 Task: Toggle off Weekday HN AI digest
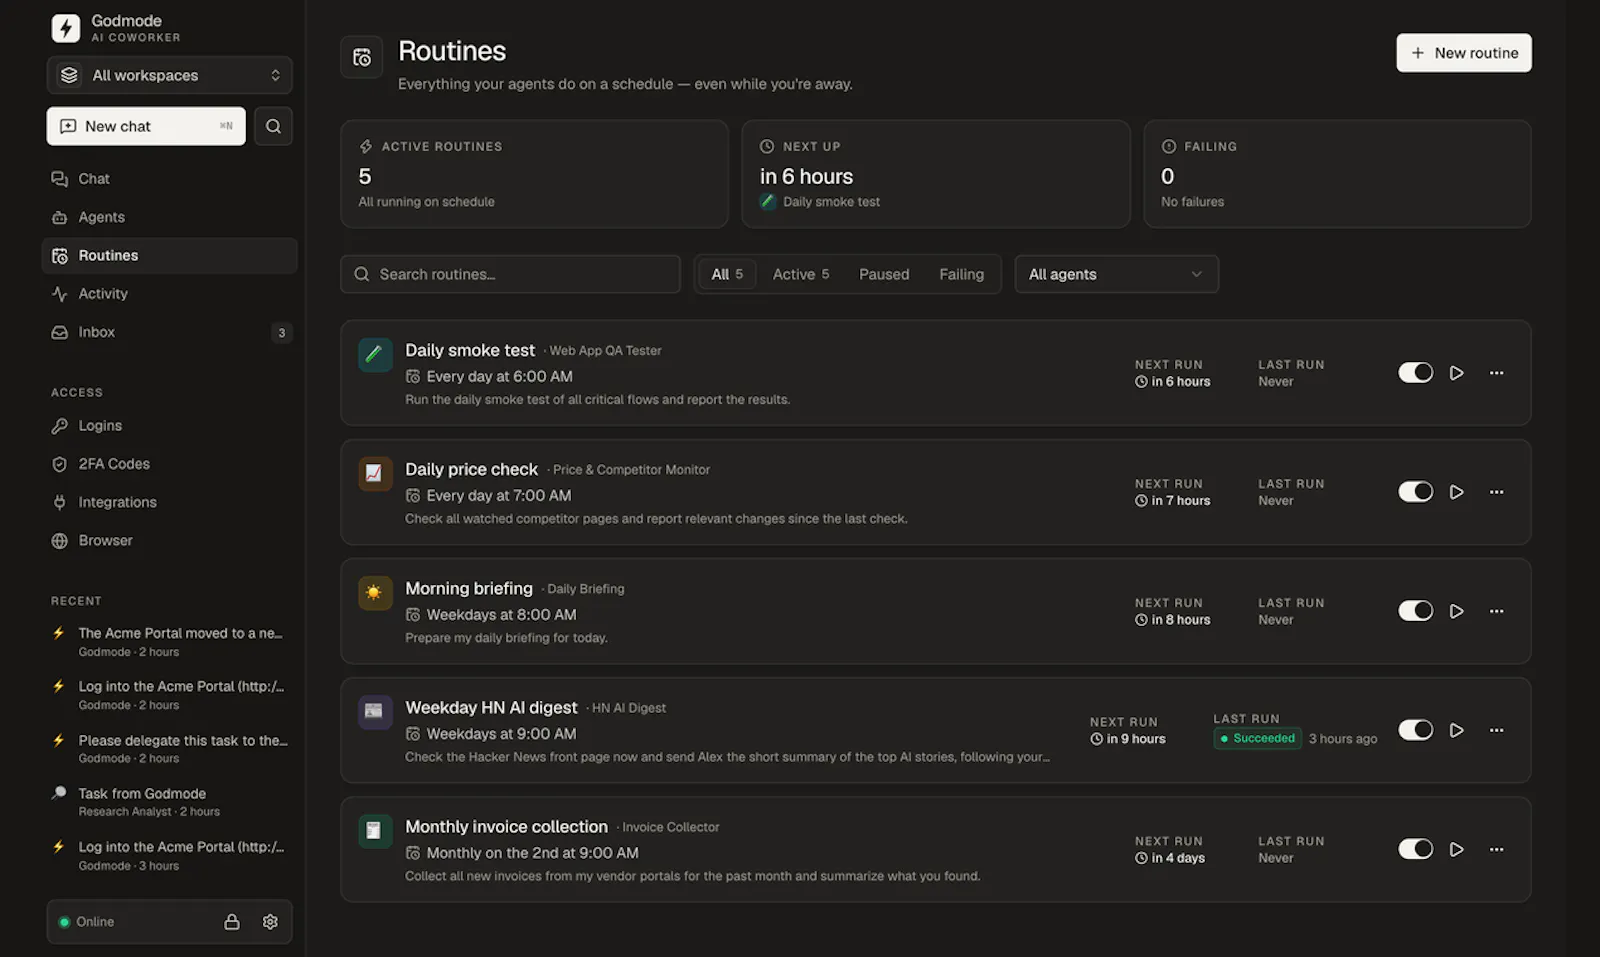coord(1415,730)
